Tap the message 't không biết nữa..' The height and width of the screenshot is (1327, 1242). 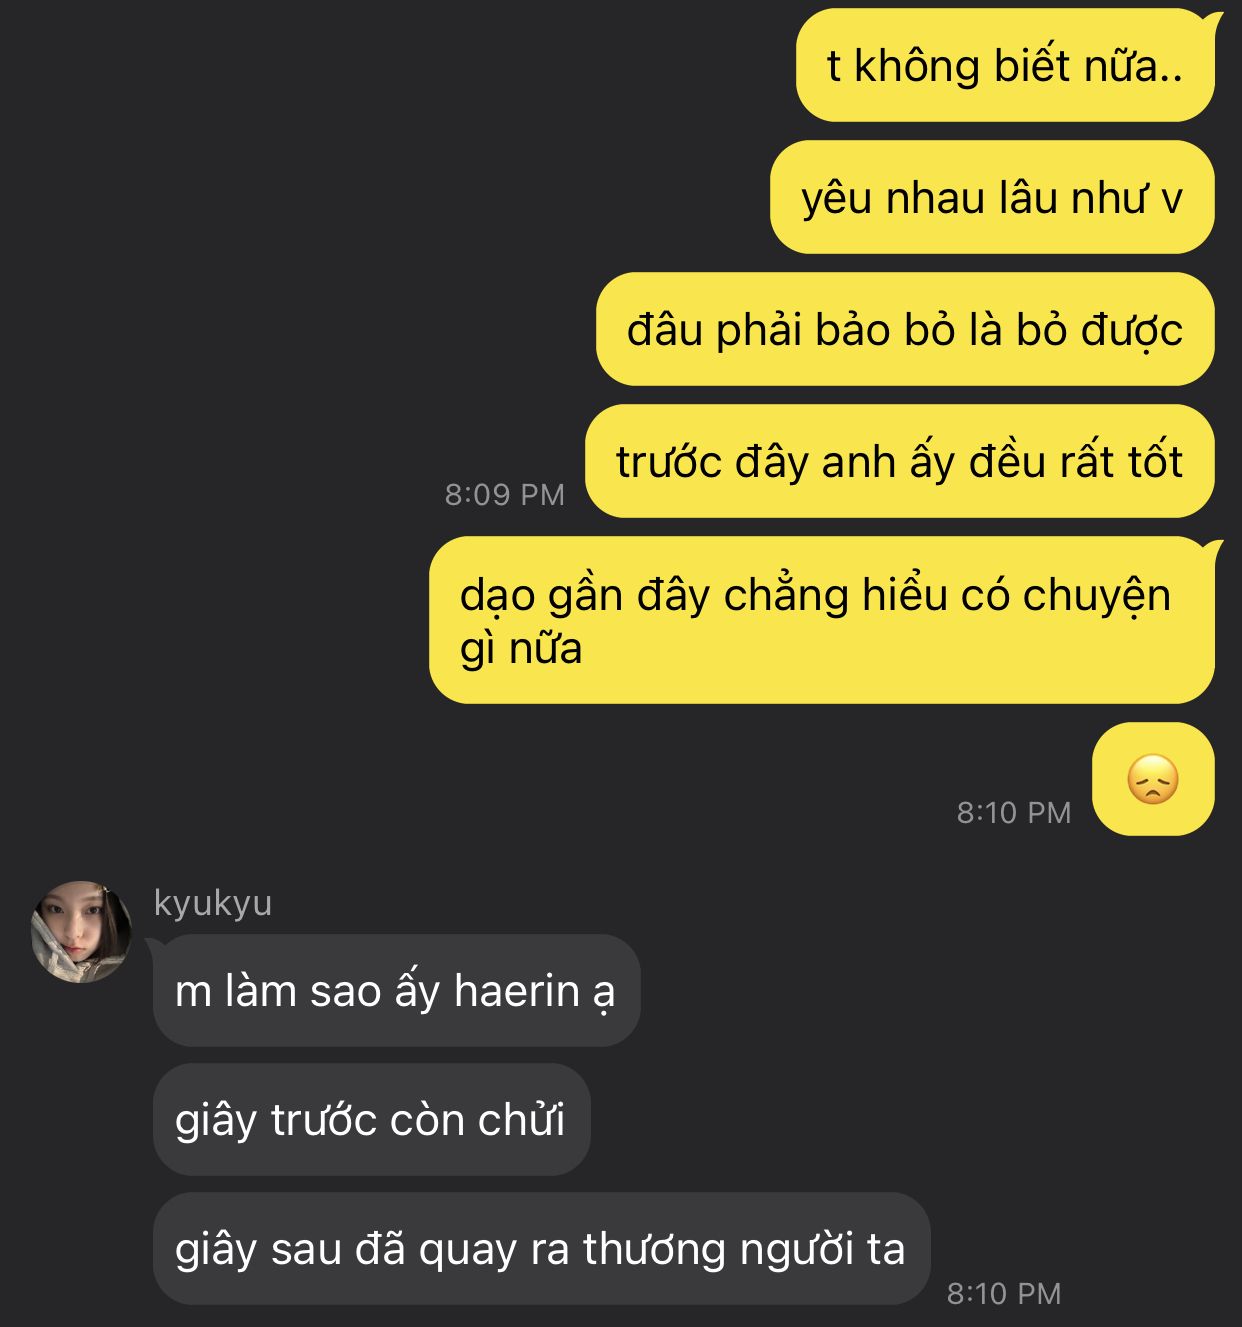(x=1005, y=66)
